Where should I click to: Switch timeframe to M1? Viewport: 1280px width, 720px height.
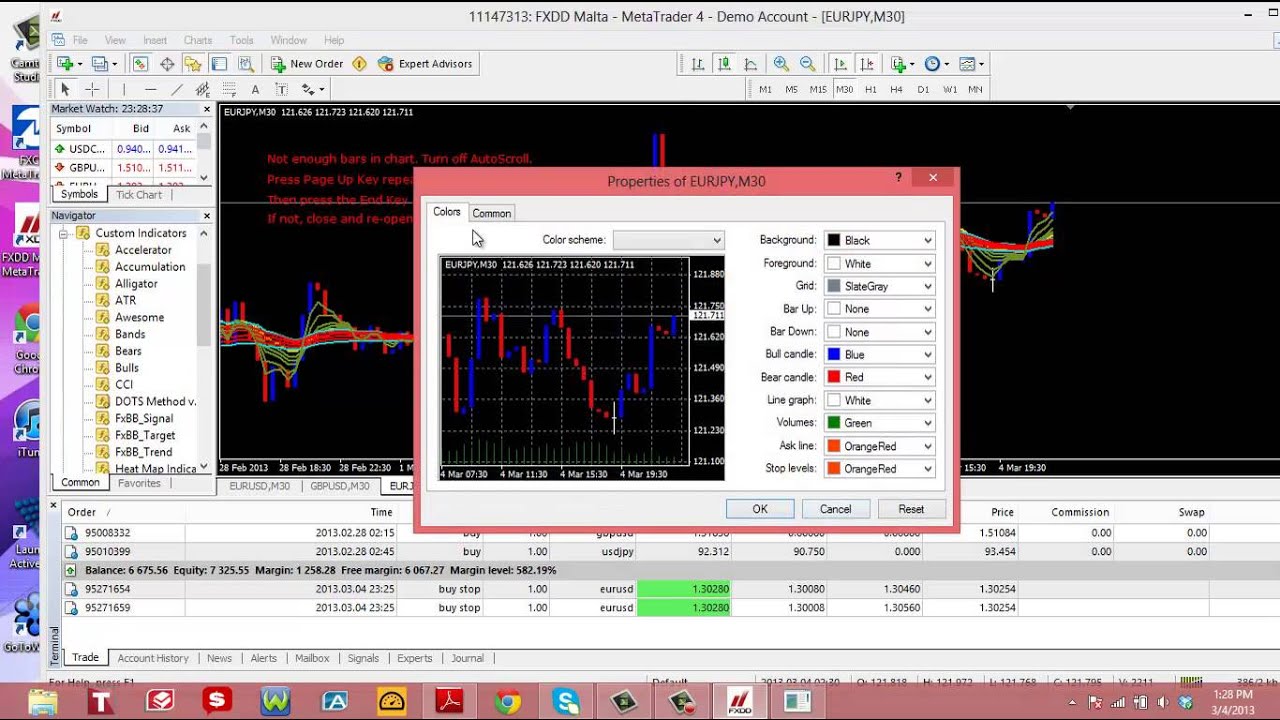tap(765, 89)
